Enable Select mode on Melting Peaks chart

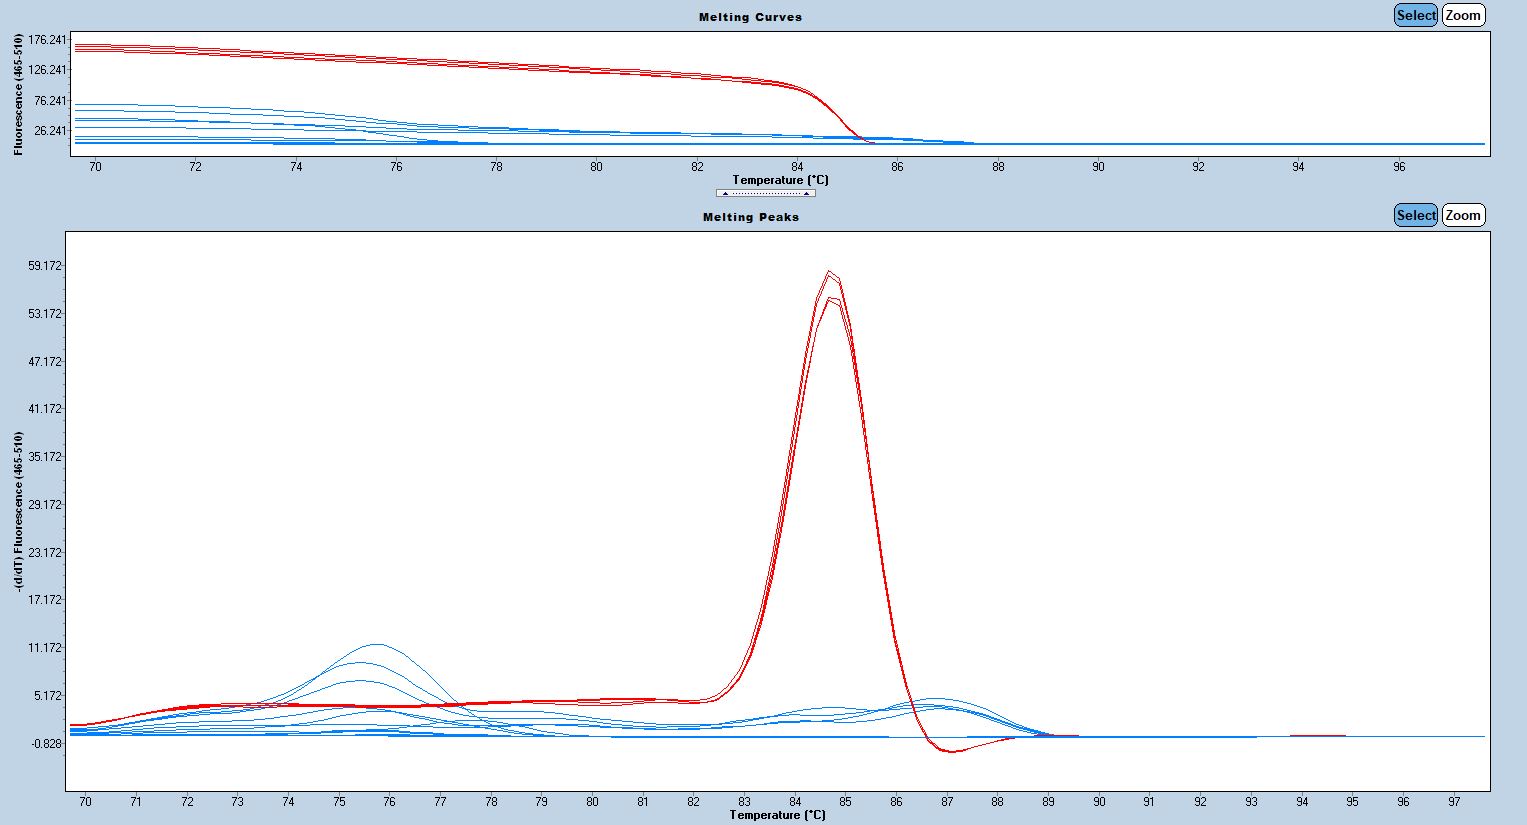click(x=1415, y=215)
